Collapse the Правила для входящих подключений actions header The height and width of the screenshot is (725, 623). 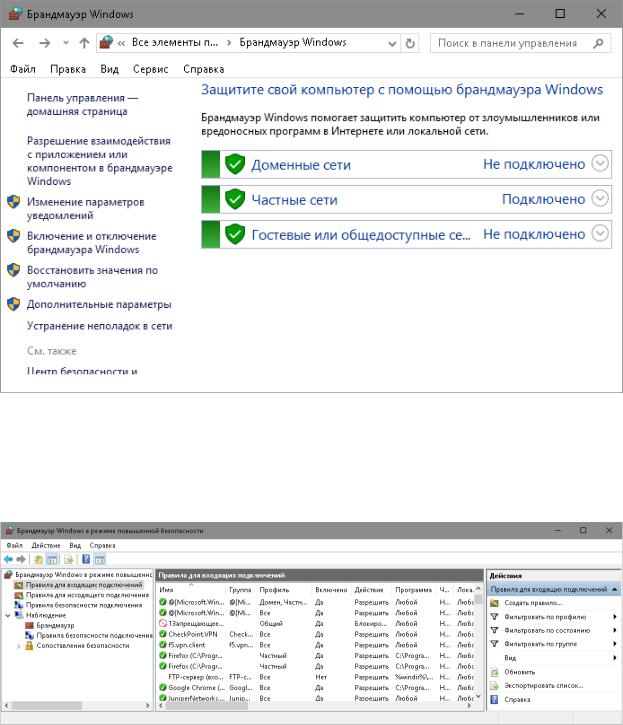click(614, 590)
